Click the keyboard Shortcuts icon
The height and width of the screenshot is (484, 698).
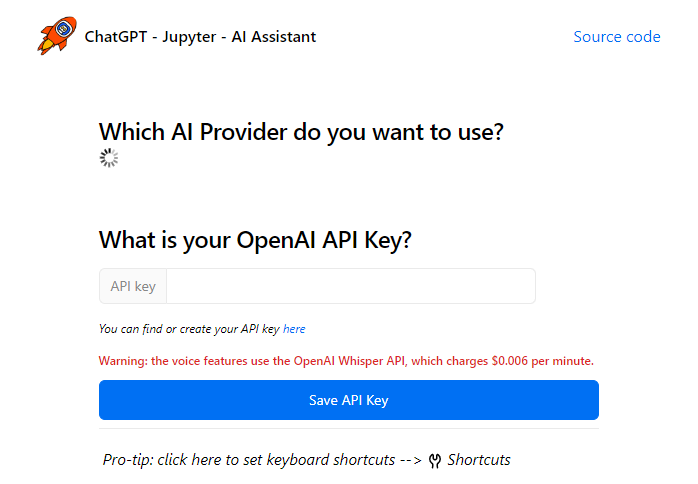(435, 461)
